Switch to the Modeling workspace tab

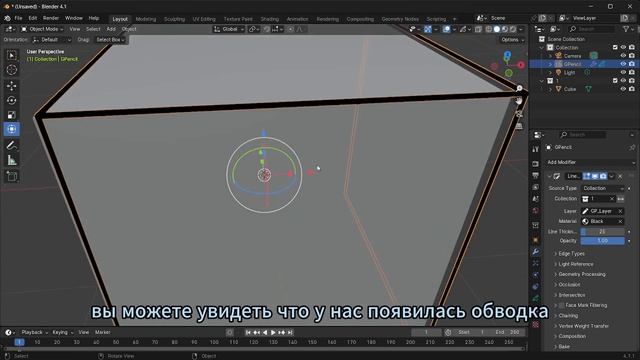click(146, 19)
